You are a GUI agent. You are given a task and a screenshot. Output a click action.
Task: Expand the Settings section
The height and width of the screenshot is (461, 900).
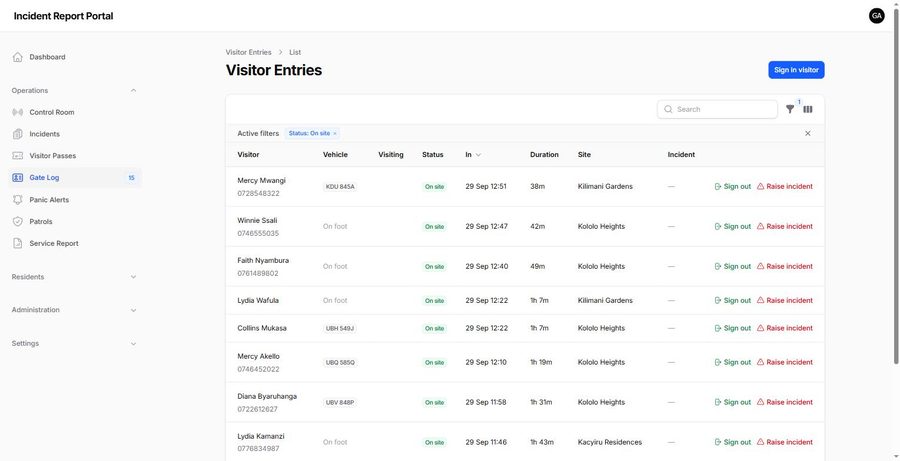coord(133,343)
